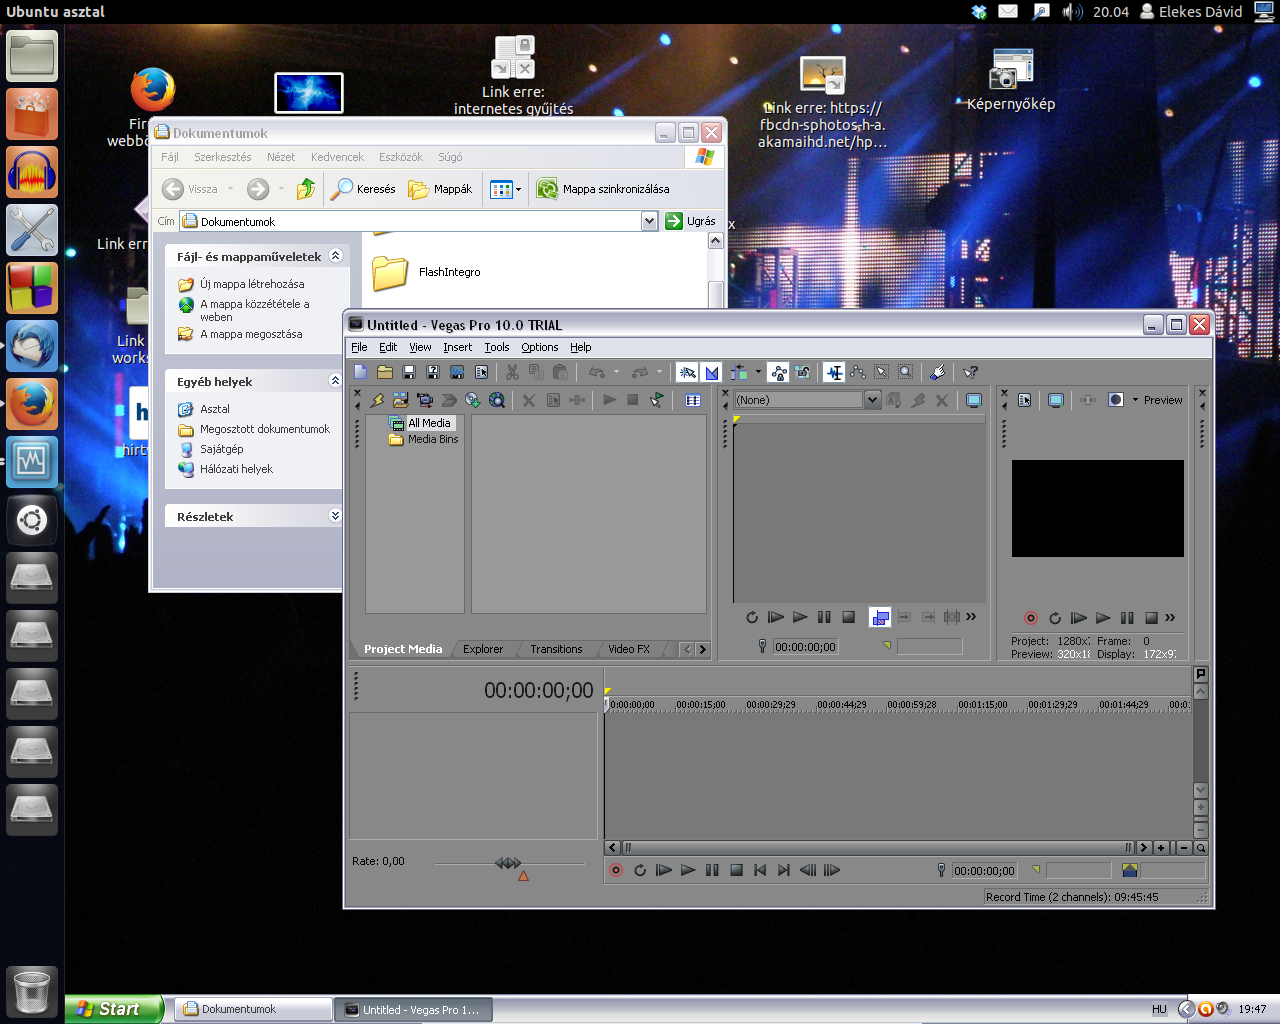Click the Save project disk icon in Vegas
The image size is (1280, 1024).
409,372
